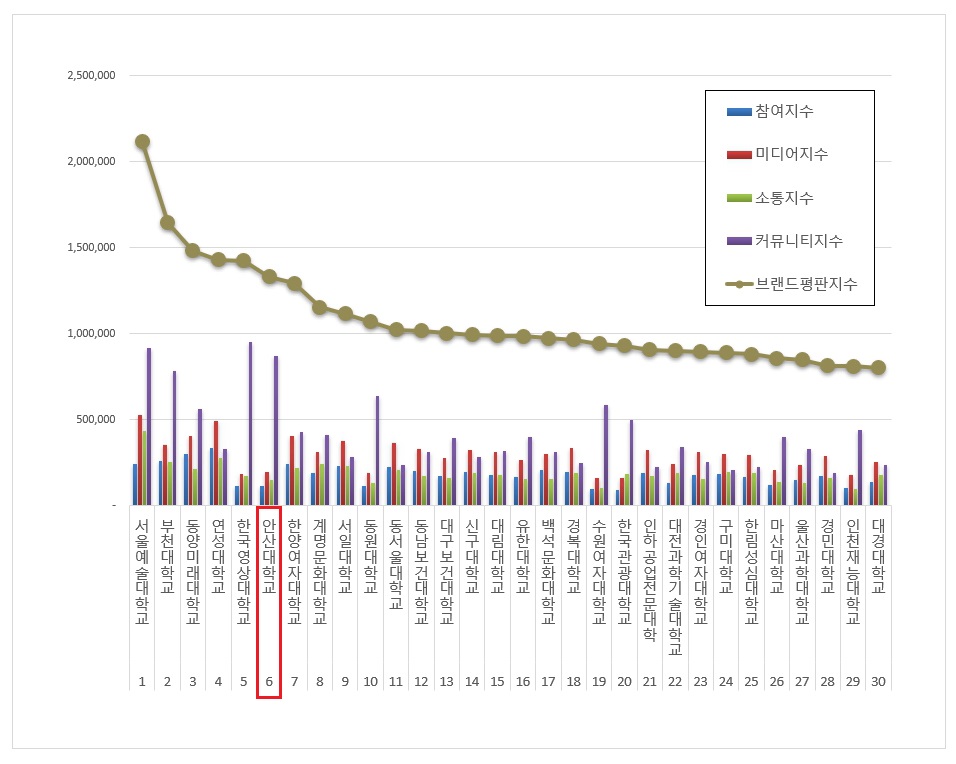Viewport: 956px width, 764px height.
Task: Select the 백석문화대학교 axis label
Action: [548, 571]
